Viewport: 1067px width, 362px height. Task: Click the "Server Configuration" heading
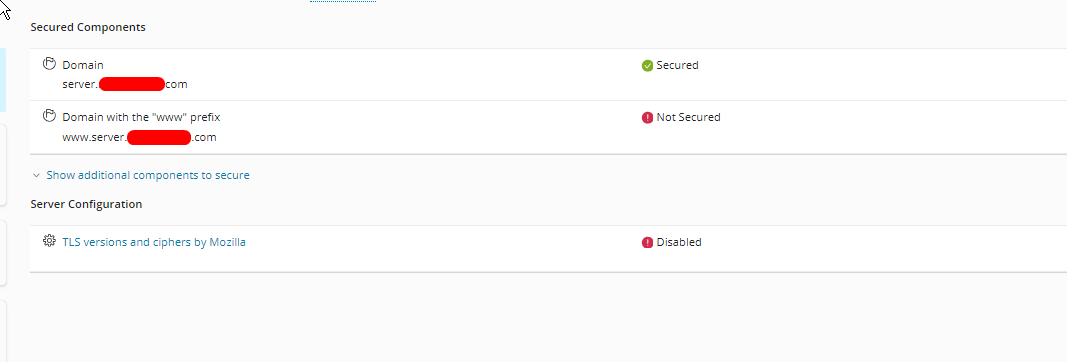point(86,204)
